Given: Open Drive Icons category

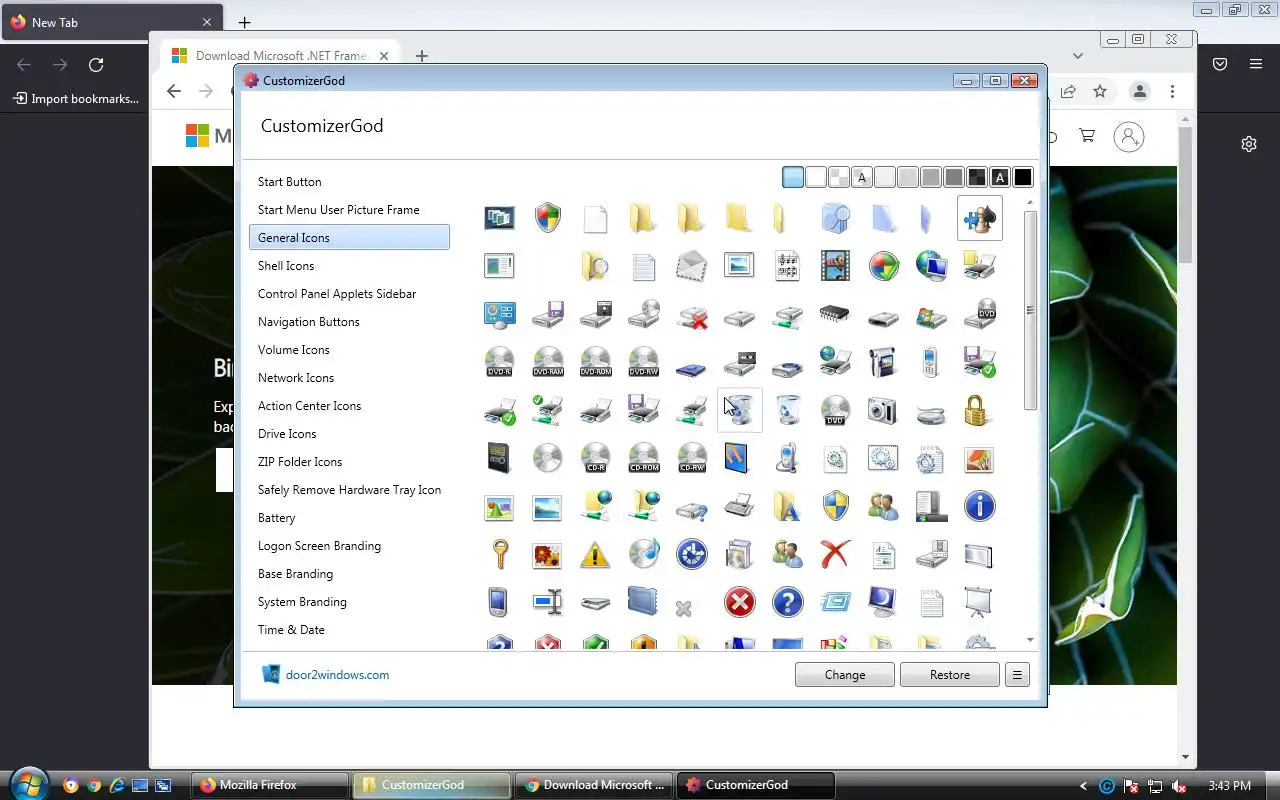Looking at the screenshot, I should coord(349,434).
